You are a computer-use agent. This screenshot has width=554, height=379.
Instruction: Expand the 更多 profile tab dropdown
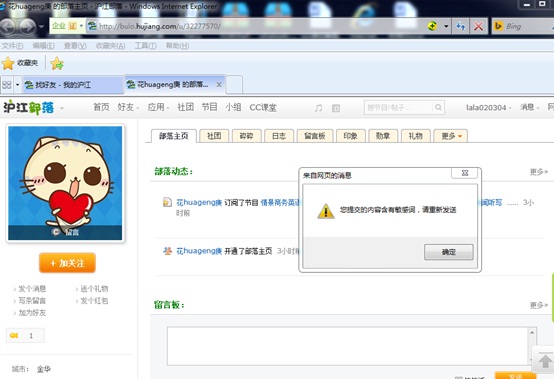pos(450,136)
